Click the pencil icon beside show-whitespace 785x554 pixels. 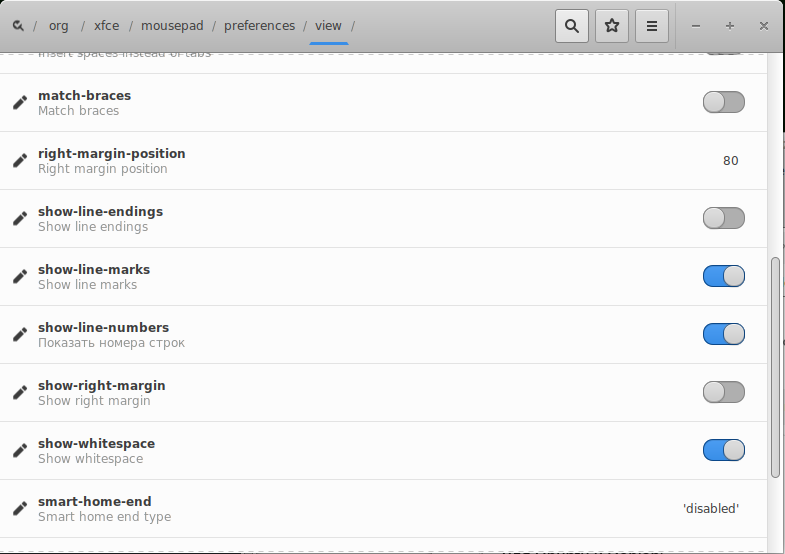20,451
